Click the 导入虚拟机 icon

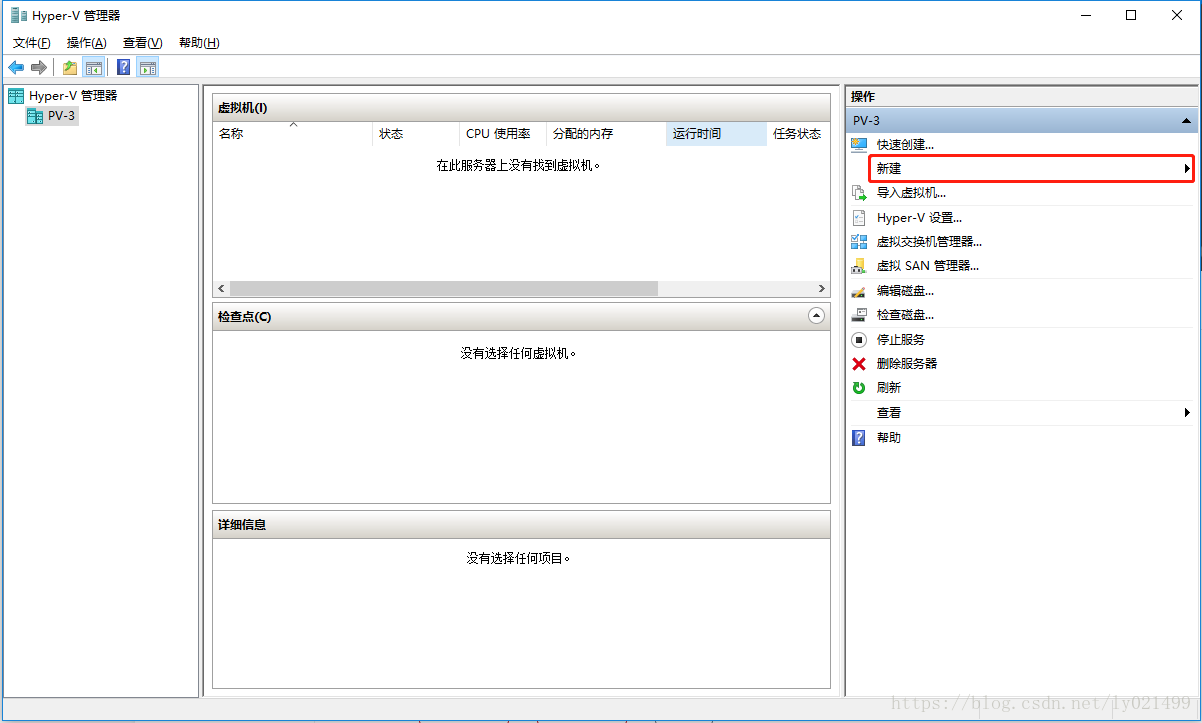pos(858,193)
